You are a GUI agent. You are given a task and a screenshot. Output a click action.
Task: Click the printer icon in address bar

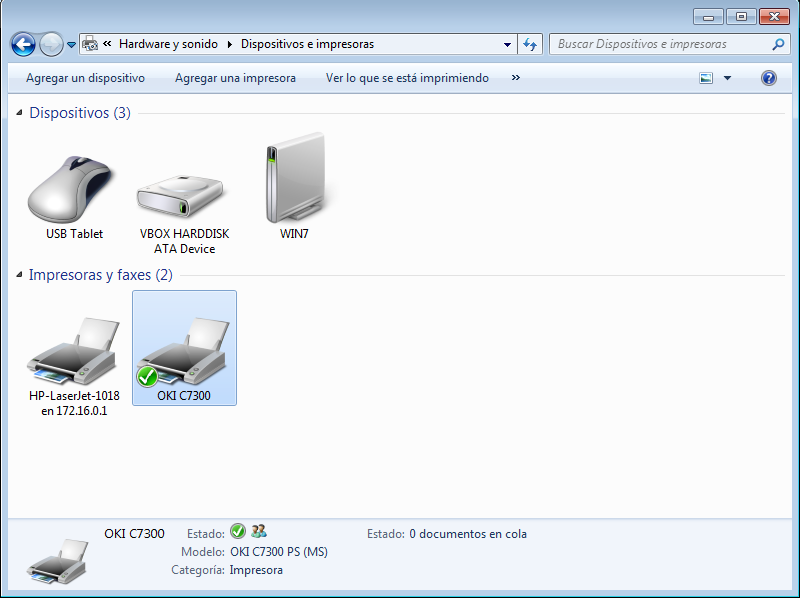(90, 44)
